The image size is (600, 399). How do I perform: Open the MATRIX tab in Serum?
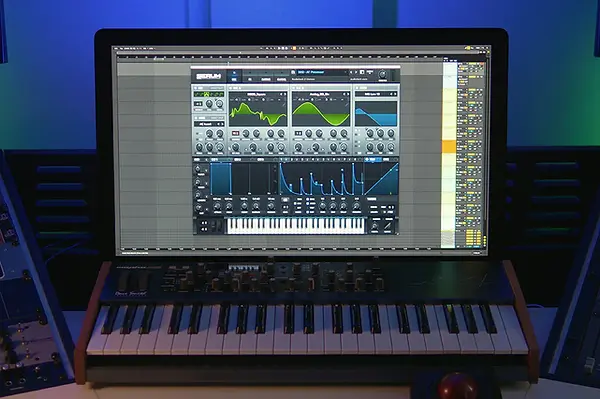[266, 79]
